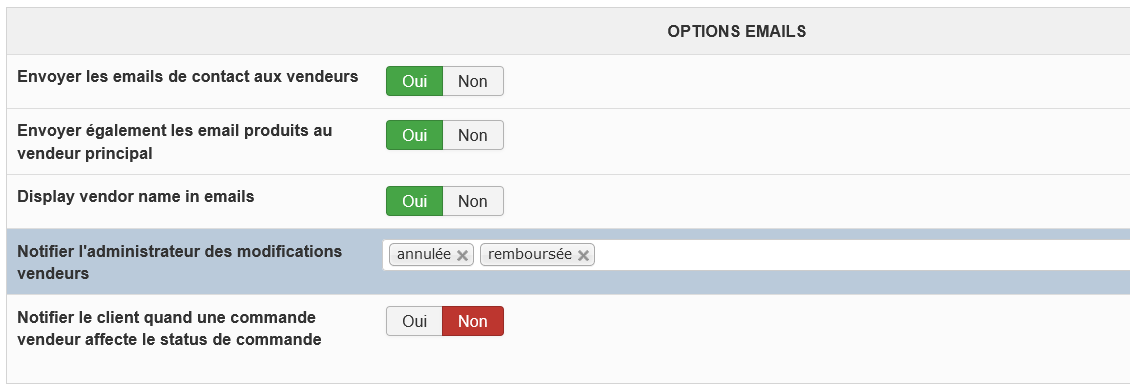The width and height of the screenshot is (1130, 388).
Task: Click label "Notifier l'administrateur des modifications vendeurs"
Action: 179,263
